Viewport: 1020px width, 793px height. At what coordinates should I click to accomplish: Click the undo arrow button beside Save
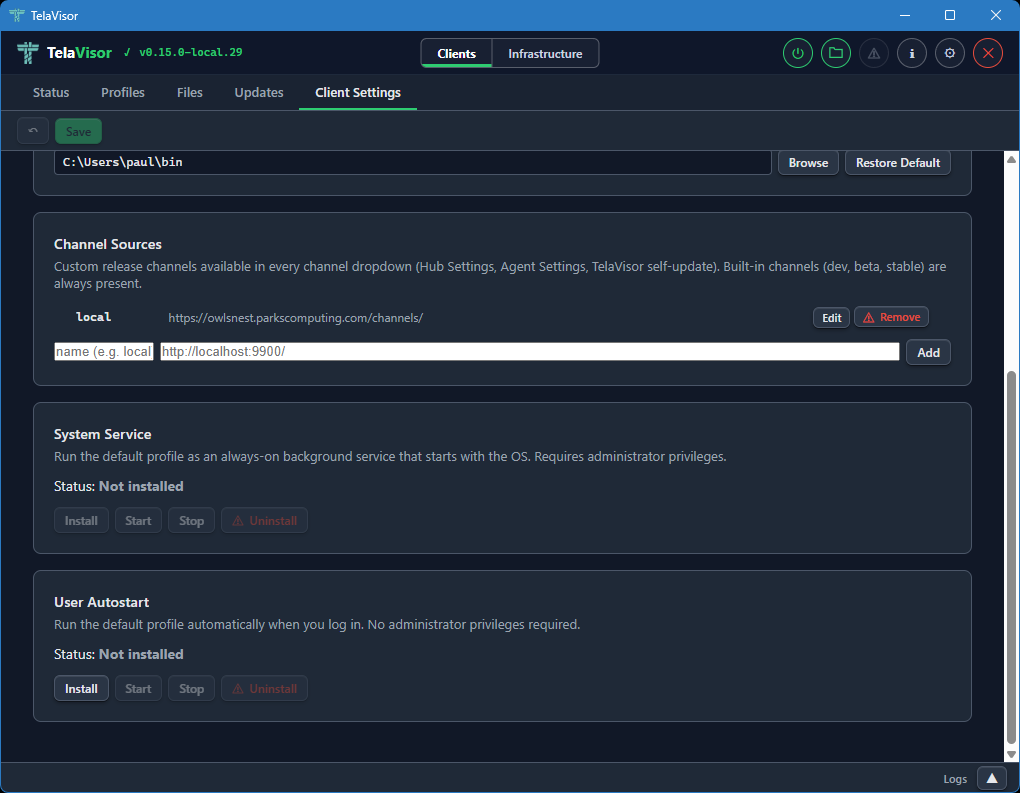point(33,131)
